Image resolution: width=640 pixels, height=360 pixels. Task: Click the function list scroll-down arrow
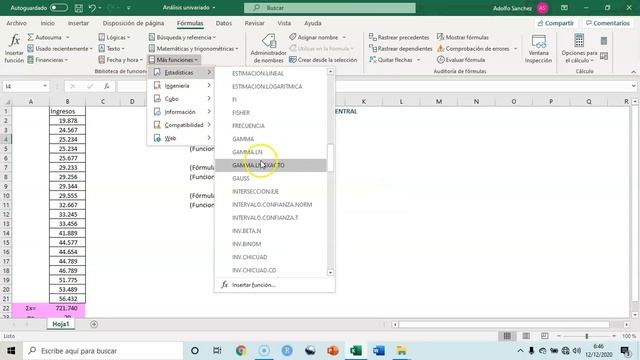pyautogui.click(x=330, y=272)
